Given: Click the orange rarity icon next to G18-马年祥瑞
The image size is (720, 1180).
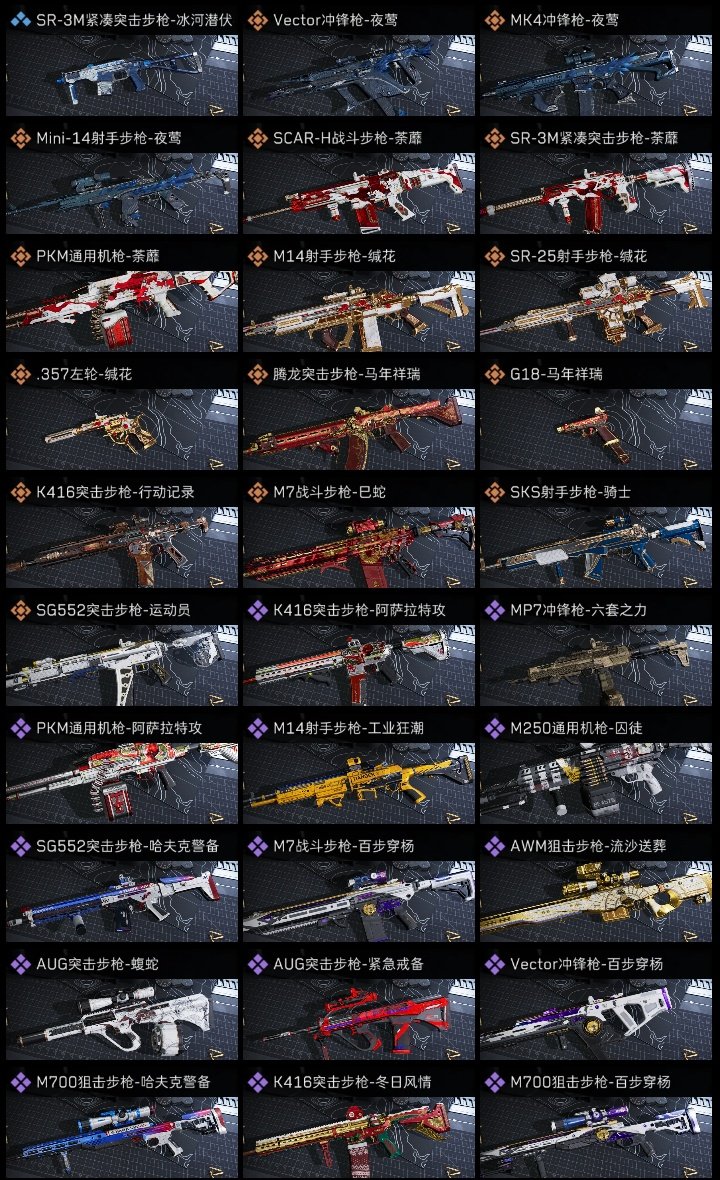Looking at the screenshot, I should (494, 374).
